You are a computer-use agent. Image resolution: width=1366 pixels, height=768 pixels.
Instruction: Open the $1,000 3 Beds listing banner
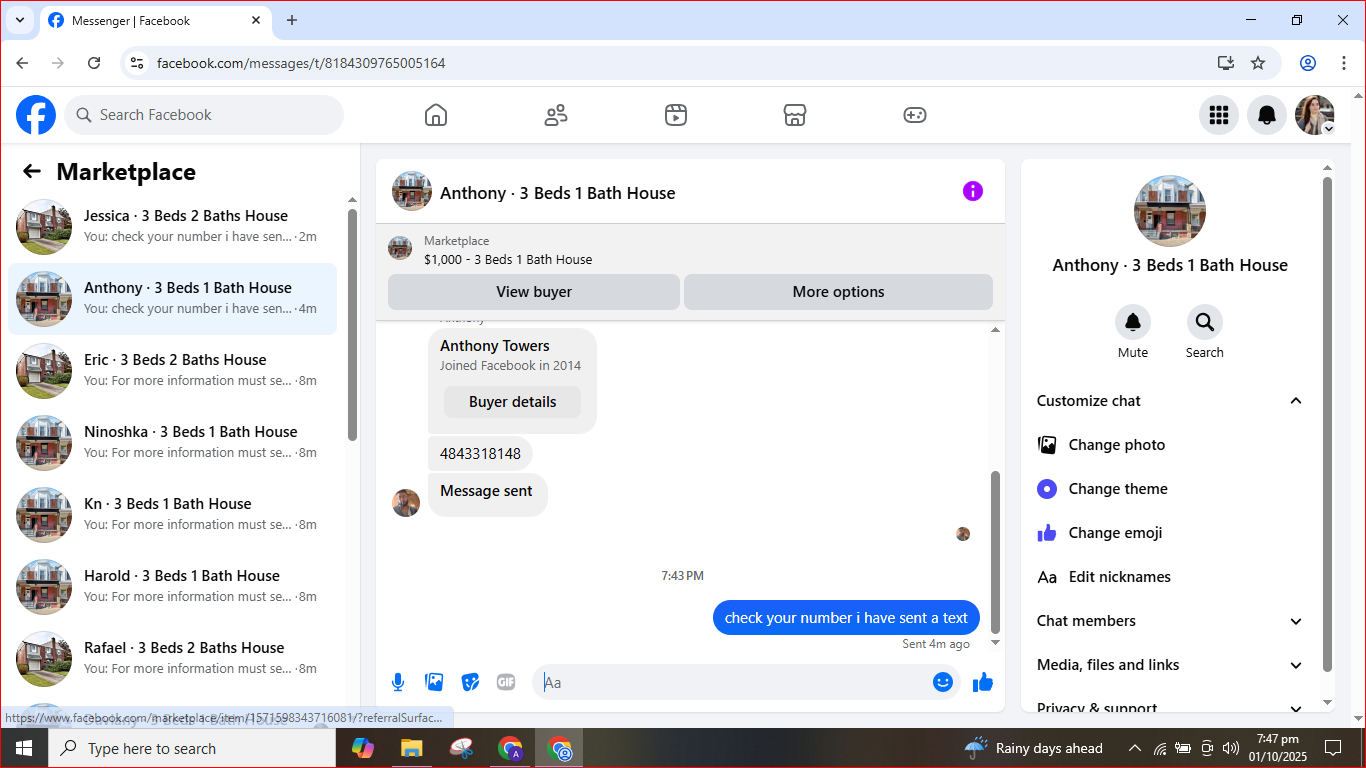690,250
